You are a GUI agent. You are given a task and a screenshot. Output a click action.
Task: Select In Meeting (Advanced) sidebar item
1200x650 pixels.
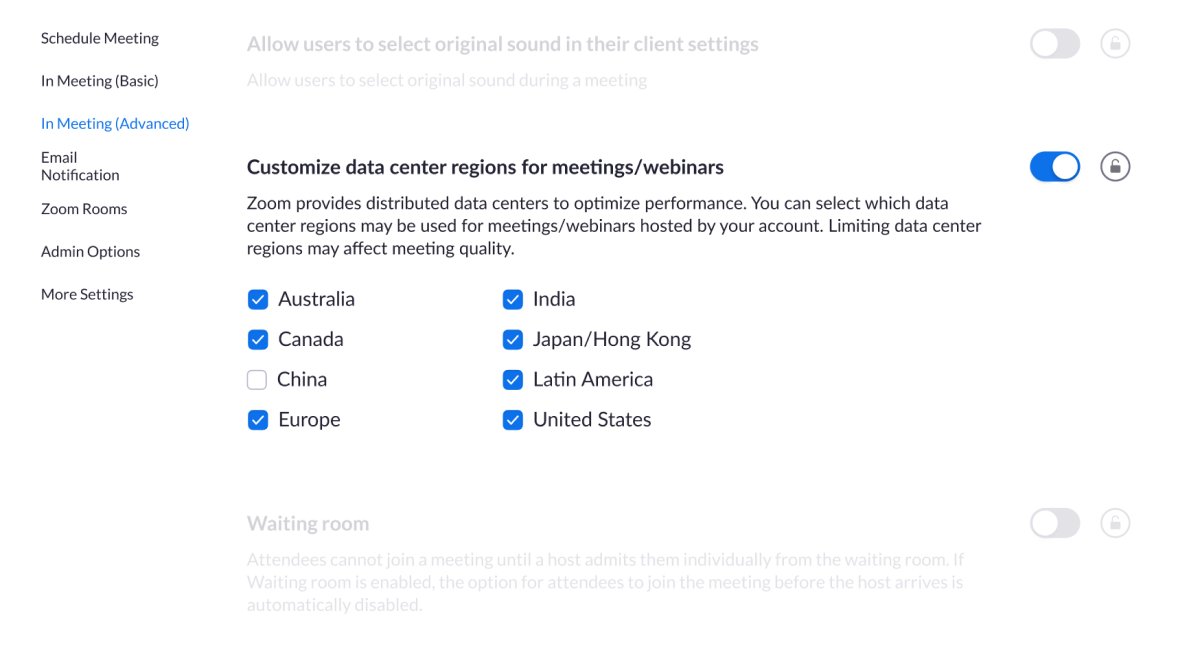[x=115, y=124]
